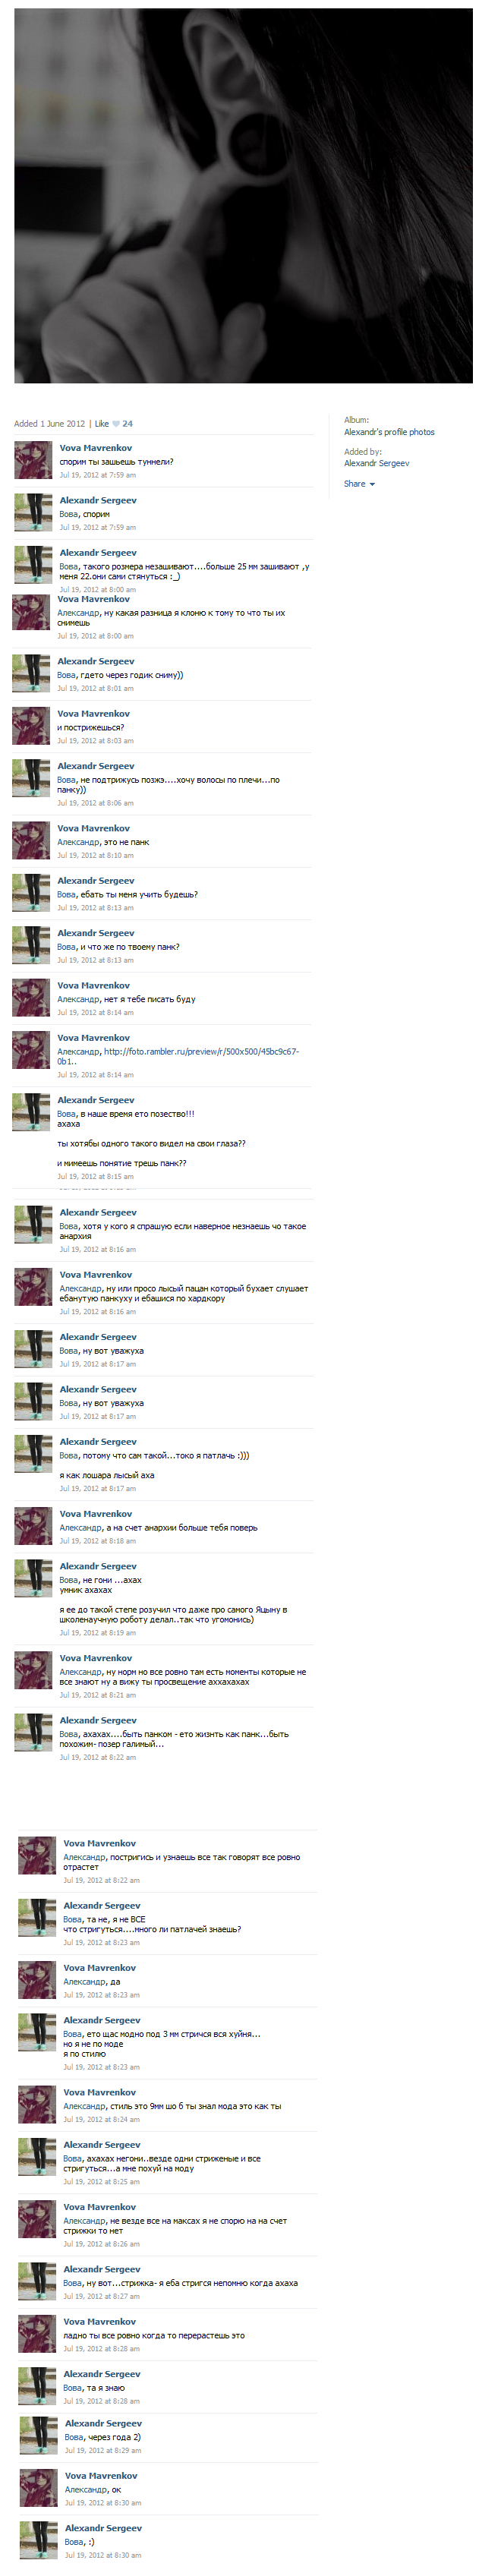479x2576 pixels.
Task: Click Alexandr's avatar beside the 'через года 2)' comment
Action: [39, 2435]
